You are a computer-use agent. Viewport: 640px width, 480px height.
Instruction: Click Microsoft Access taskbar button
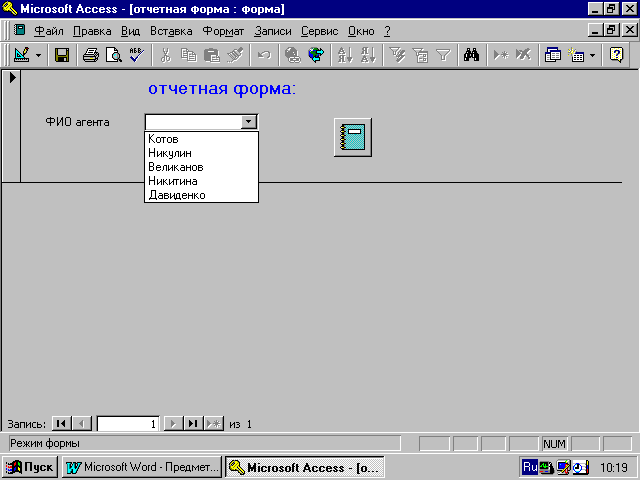coord(304,467)
